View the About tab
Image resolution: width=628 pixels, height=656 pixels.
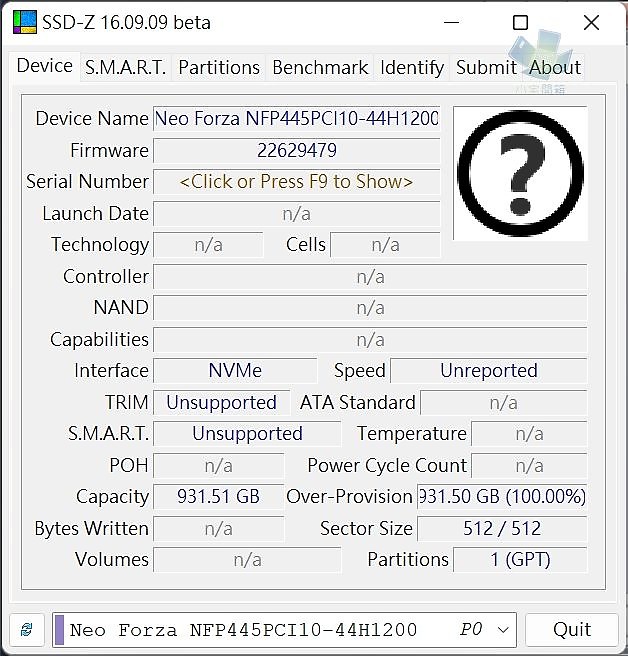pyautogui.click(x=555, y=67)
